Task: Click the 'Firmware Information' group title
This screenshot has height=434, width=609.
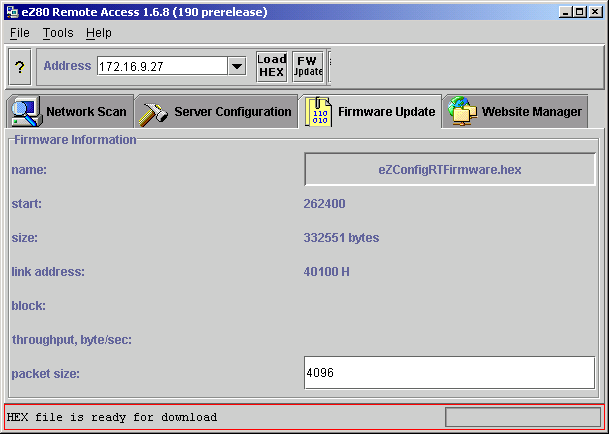Action: click(75, 139)
